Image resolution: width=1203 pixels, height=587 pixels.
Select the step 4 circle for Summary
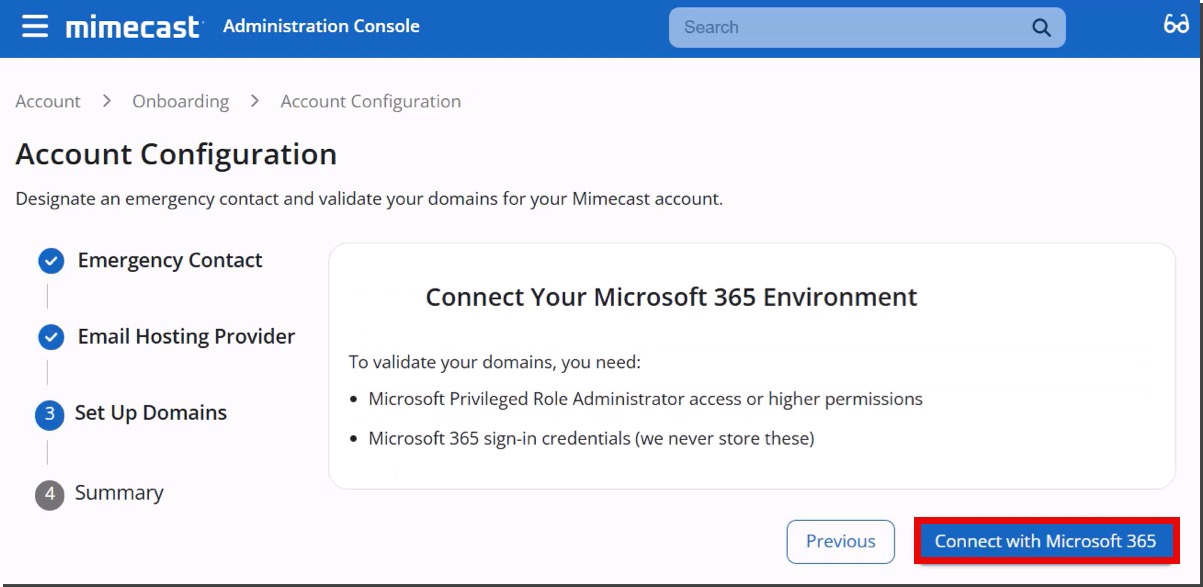51,492
